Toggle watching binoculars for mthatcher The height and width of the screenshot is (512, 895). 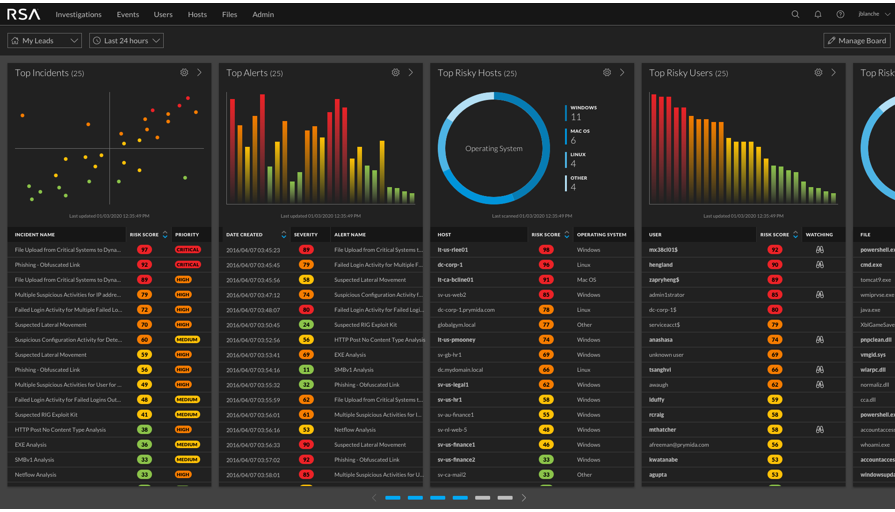[x=820, y=430]
